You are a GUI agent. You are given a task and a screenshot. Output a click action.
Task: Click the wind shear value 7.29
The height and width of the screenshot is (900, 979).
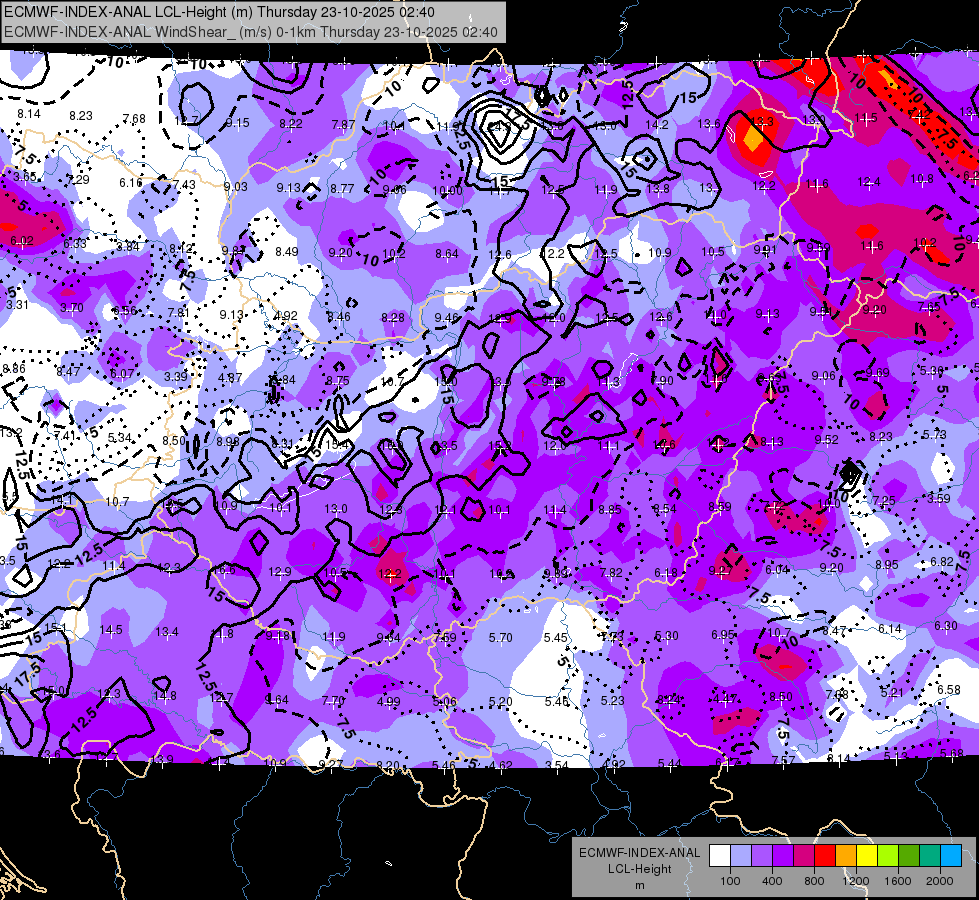click(78, 180)
